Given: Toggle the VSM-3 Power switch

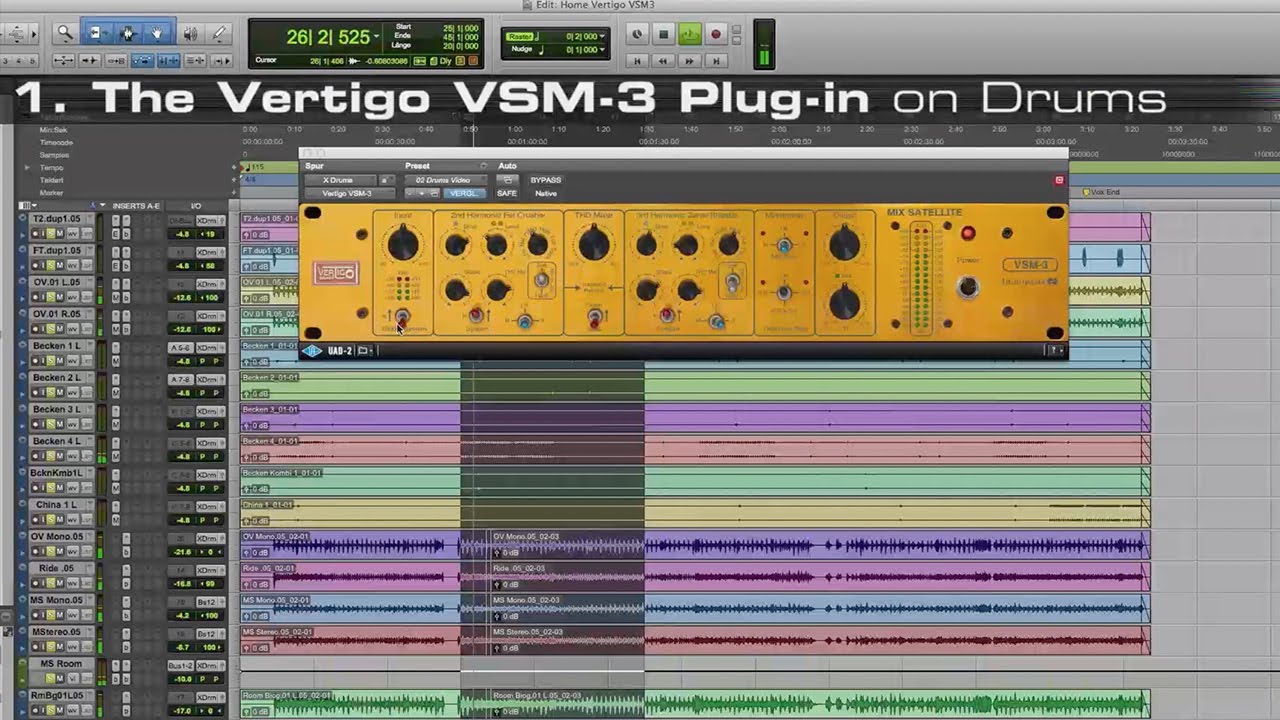Looking at the screenshot, I should click(967, 288).
